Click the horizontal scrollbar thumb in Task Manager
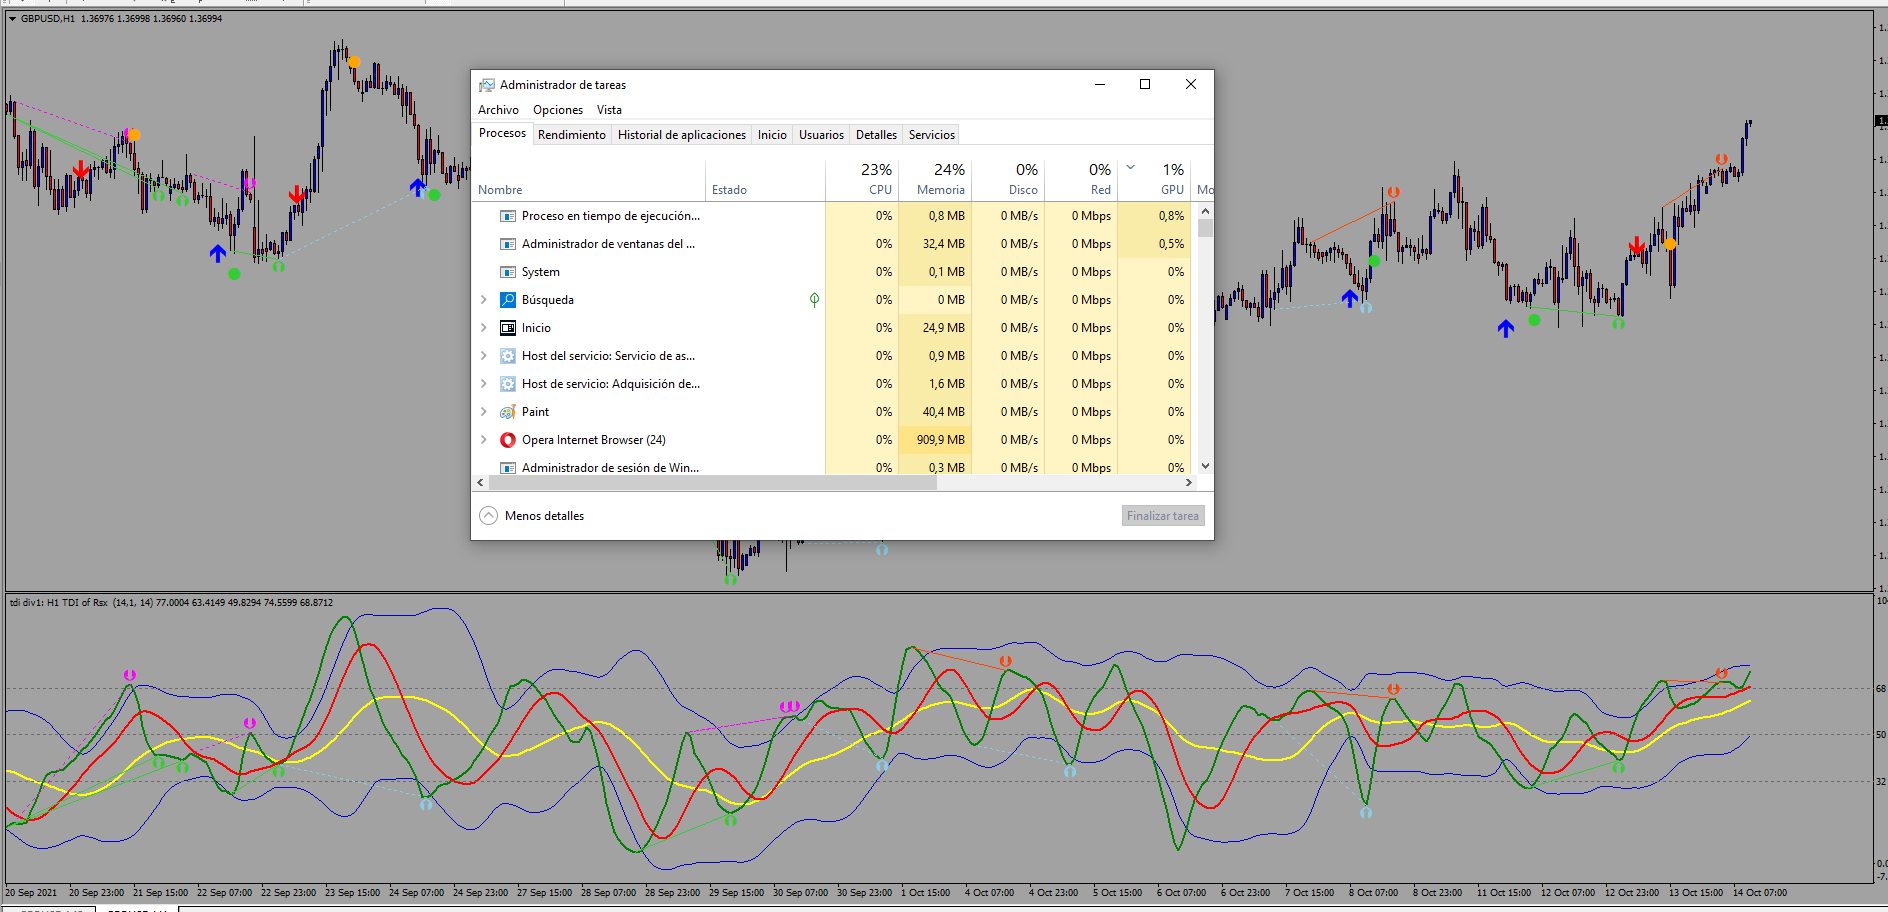This screenshot has width=1888, height=912. point(712,482)
